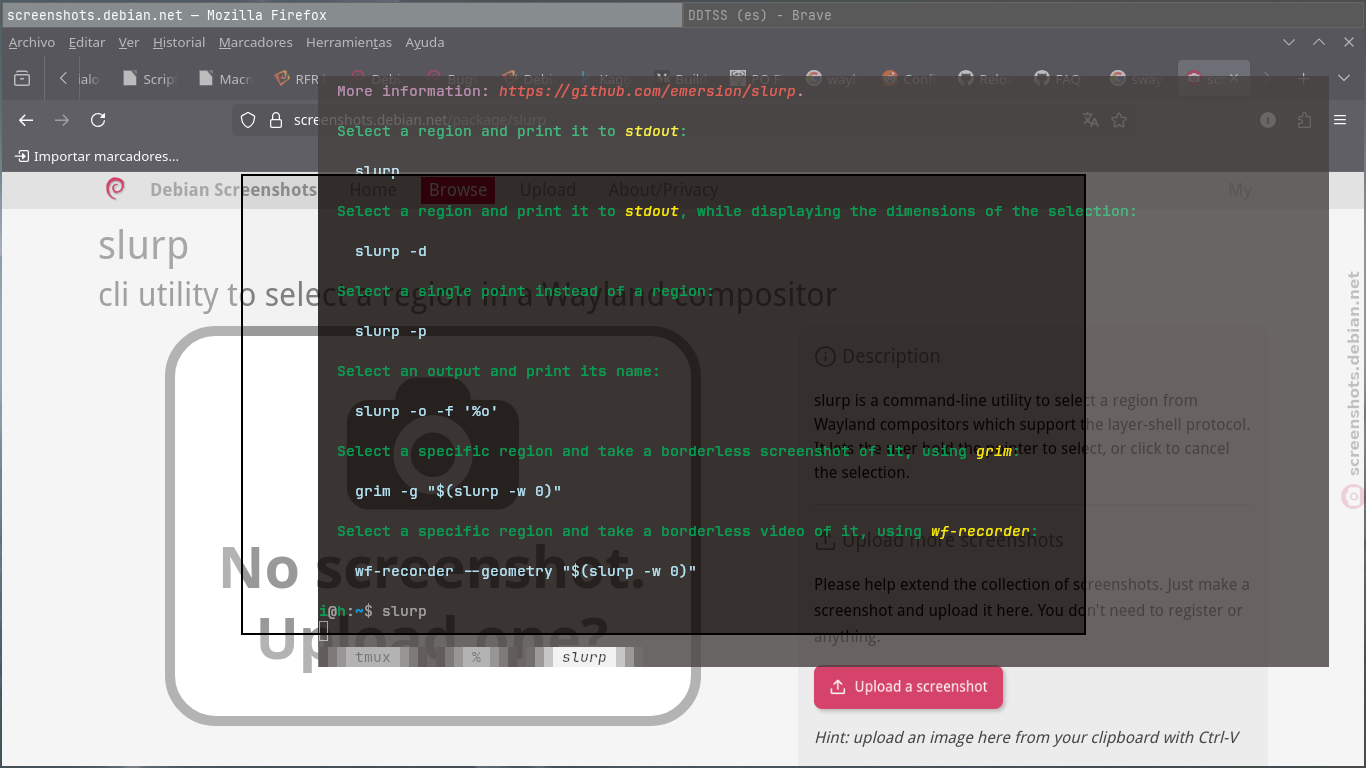Click the github.com/emersion/slurp link in terminal
The image size is (1366, 768).
pos(647,91)
